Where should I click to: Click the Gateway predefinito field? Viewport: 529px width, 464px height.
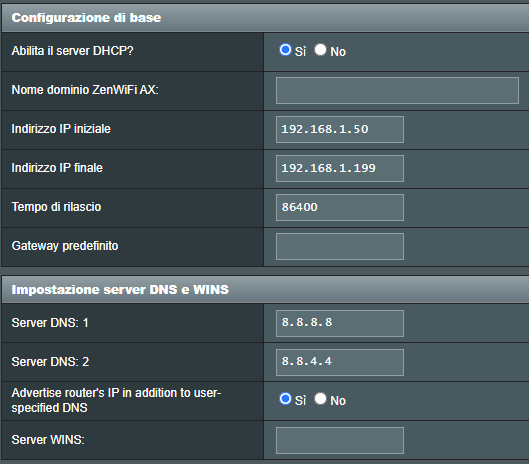340,246
